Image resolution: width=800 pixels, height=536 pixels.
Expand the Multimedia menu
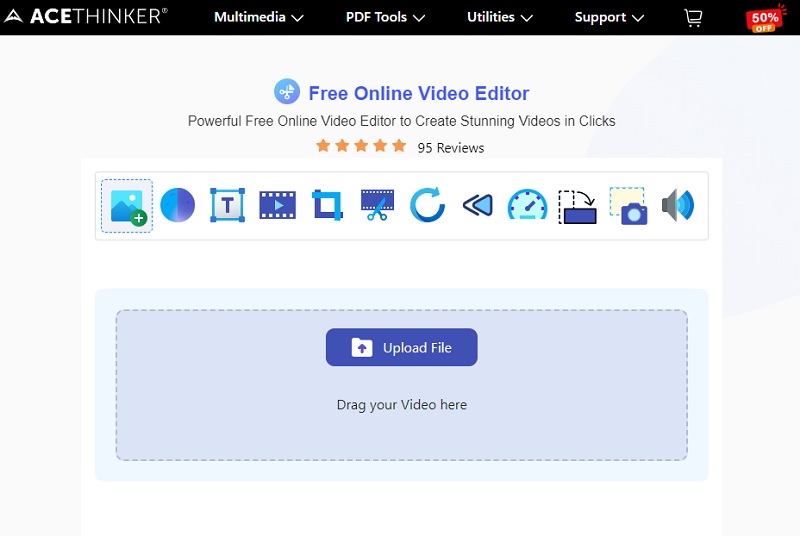click(x=259, y=17)
